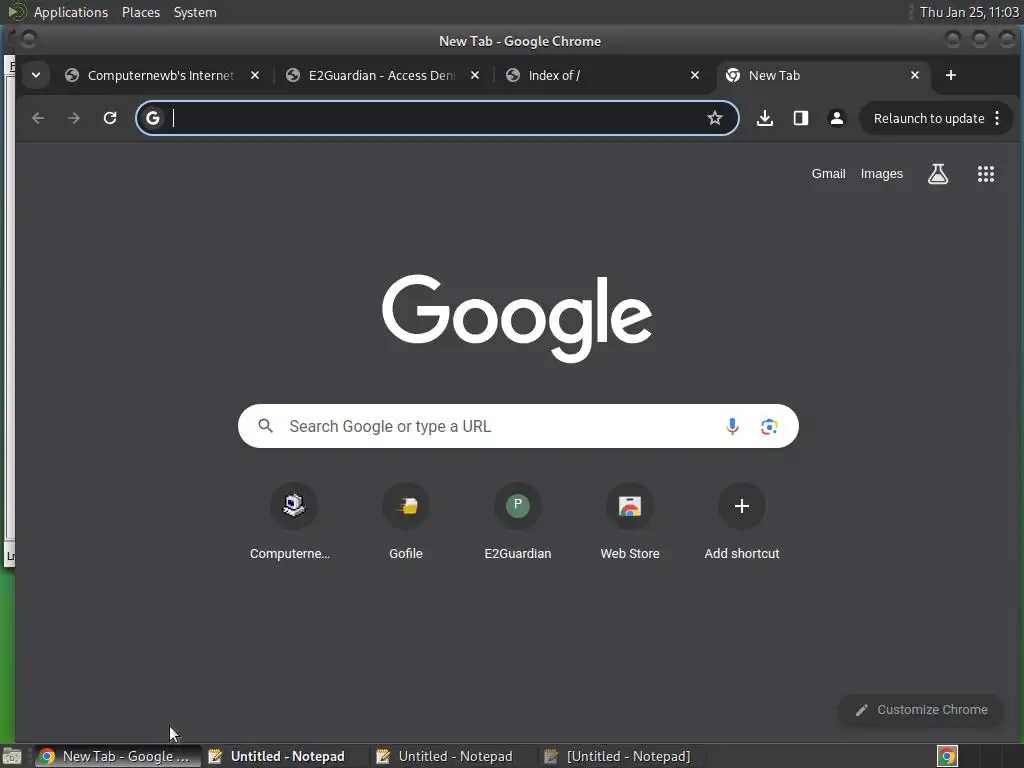Open the three-dot Chrome menu
1024x768 pixels.
point(997,118)
